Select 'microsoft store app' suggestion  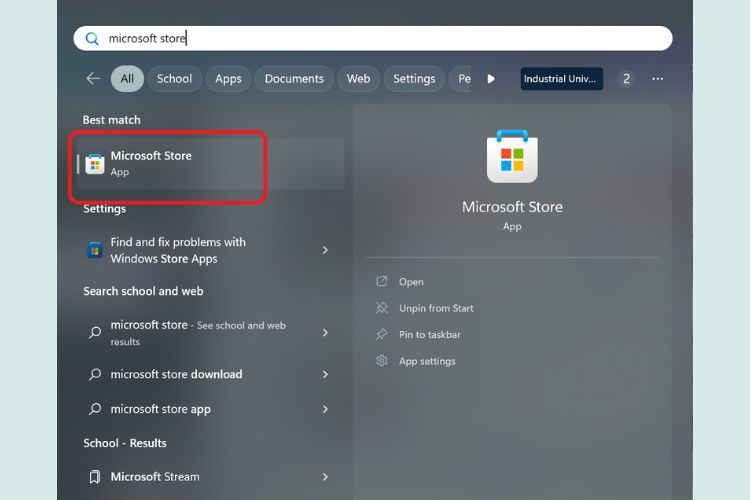tap(210, 409)
